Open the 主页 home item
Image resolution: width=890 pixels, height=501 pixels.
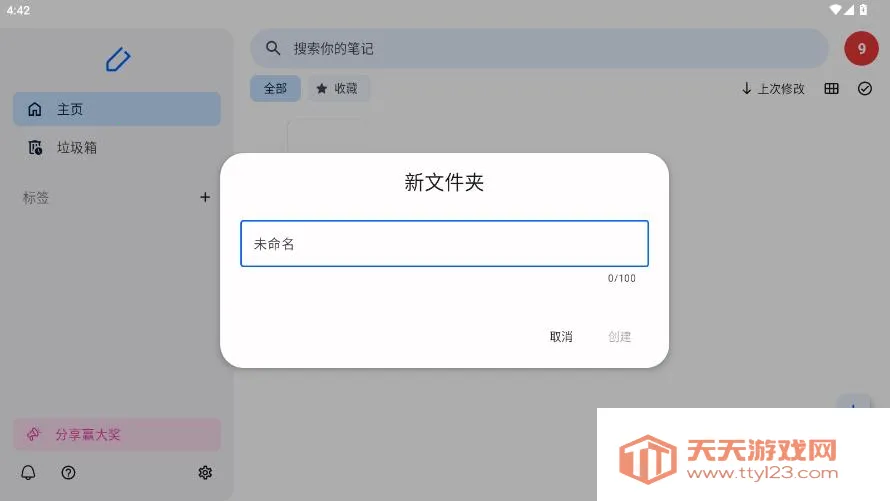click(117, 109)
